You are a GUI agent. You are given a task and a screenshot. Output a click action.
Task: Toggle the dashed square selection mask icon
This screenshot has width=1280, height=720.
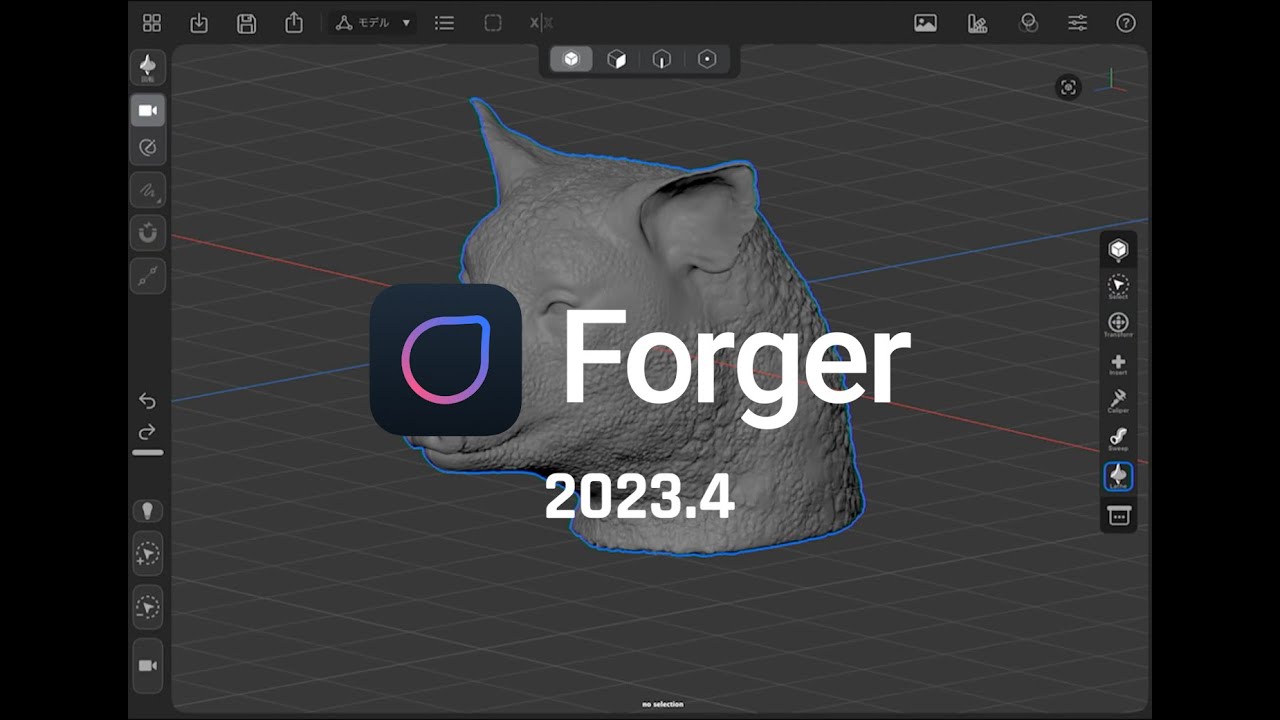(x=493, y=23)
